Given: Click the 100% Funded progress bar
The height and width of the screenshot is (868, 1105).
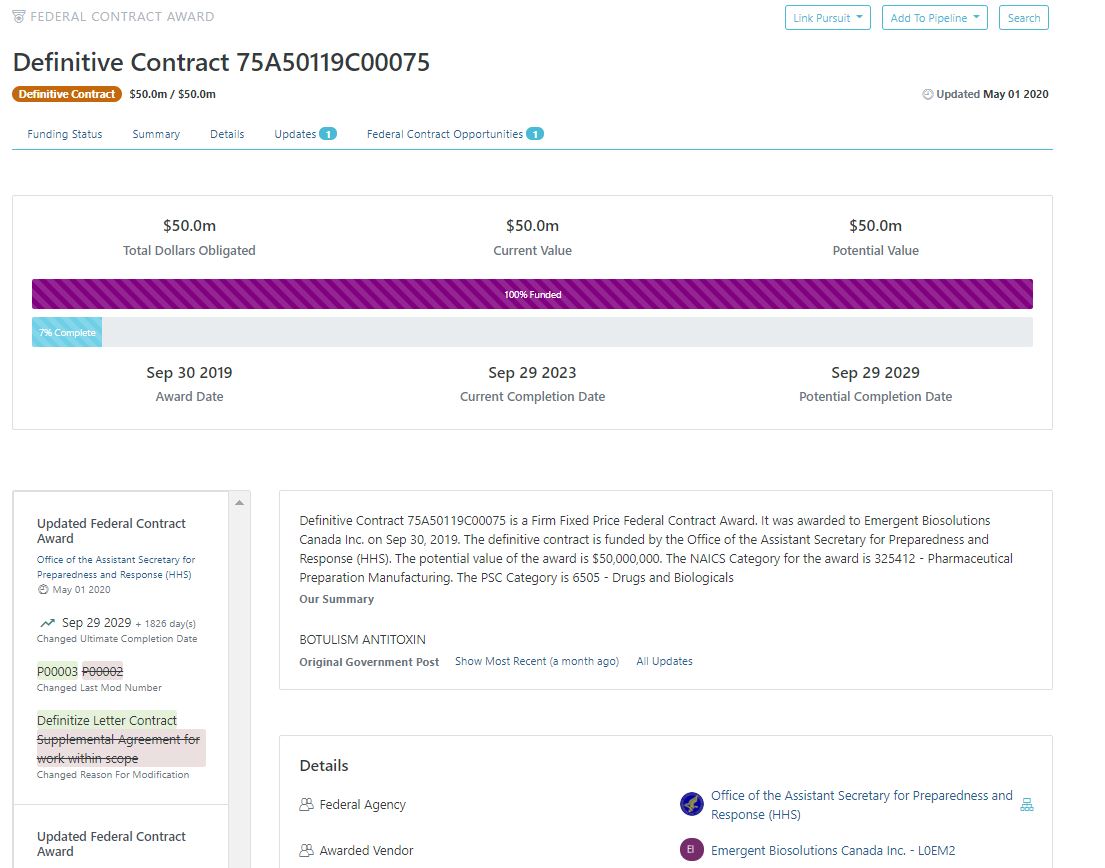Looking at the screenshot, I should pos(532,294).
